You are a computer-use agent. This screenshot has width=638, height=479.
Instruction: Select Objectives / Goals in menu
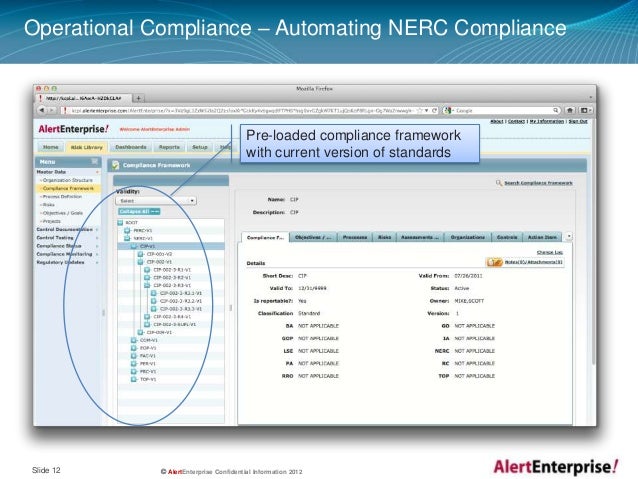pyautogui.click(x=62, y=213)
